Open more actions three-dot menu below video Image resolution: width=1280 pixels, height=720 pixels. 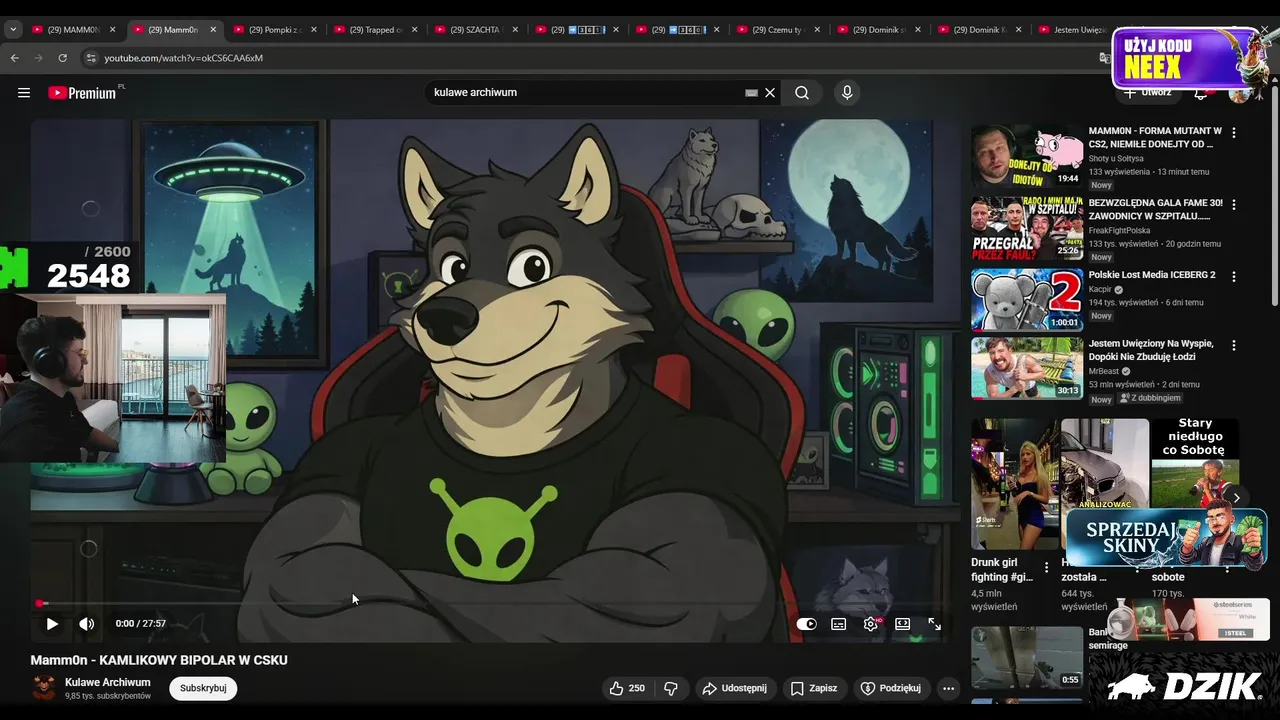coord(948,688)
